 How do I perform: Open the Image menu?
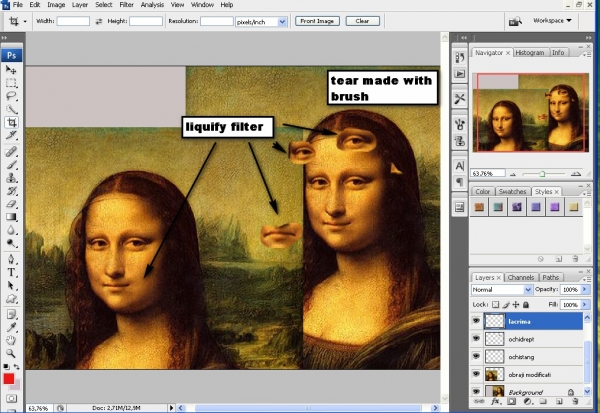pos(56,5)
